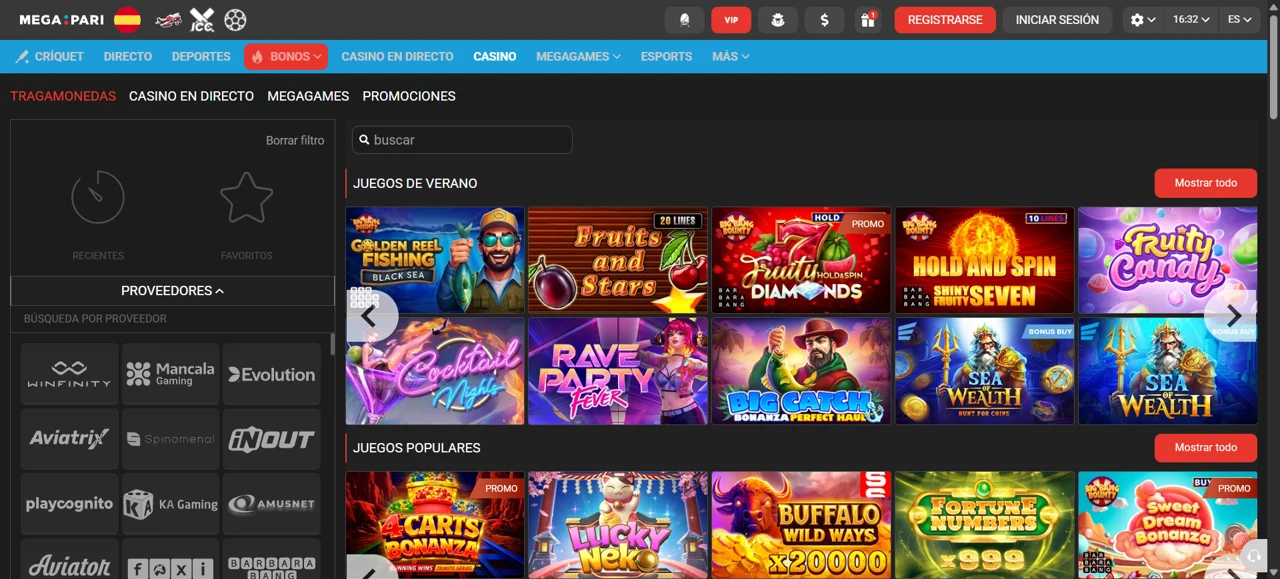Screen dimensions: 1280x579
Task: Open the Directo nav item
Action: pos(128,57)
